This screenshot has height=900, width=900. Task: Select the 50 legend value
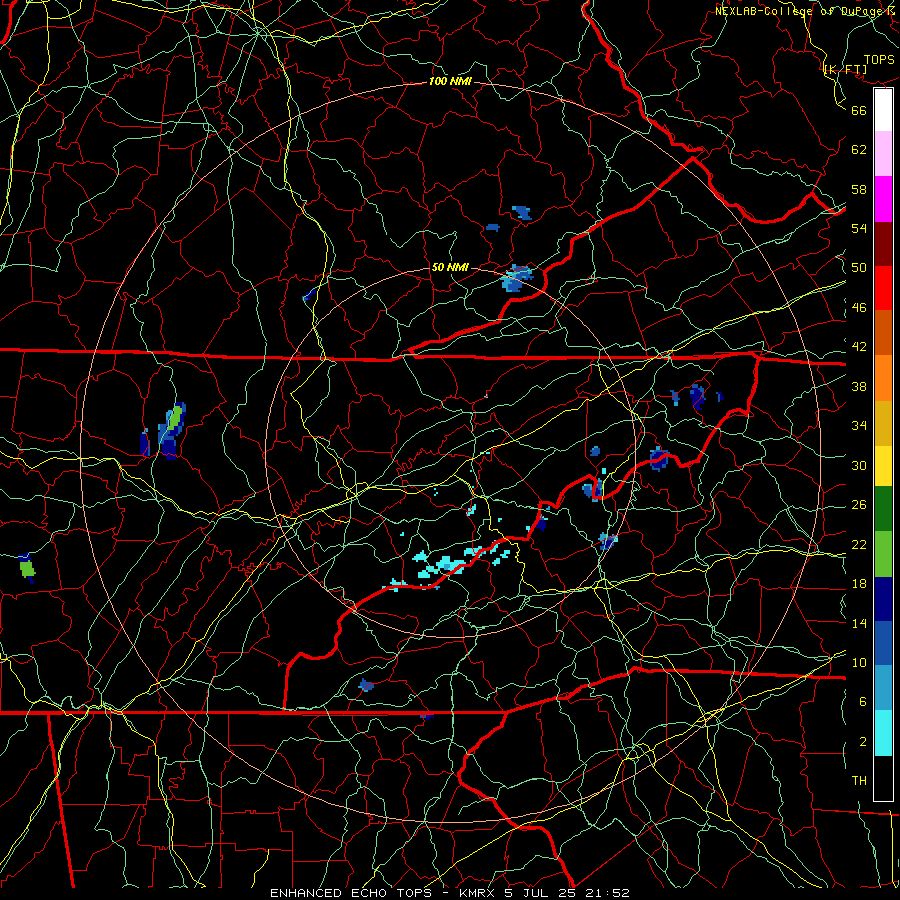[859, 267]
